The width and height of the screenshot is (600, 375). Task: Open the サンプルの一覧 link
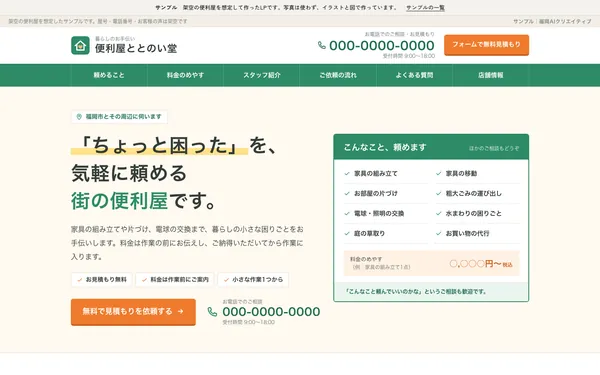click(x=425, y=8)
